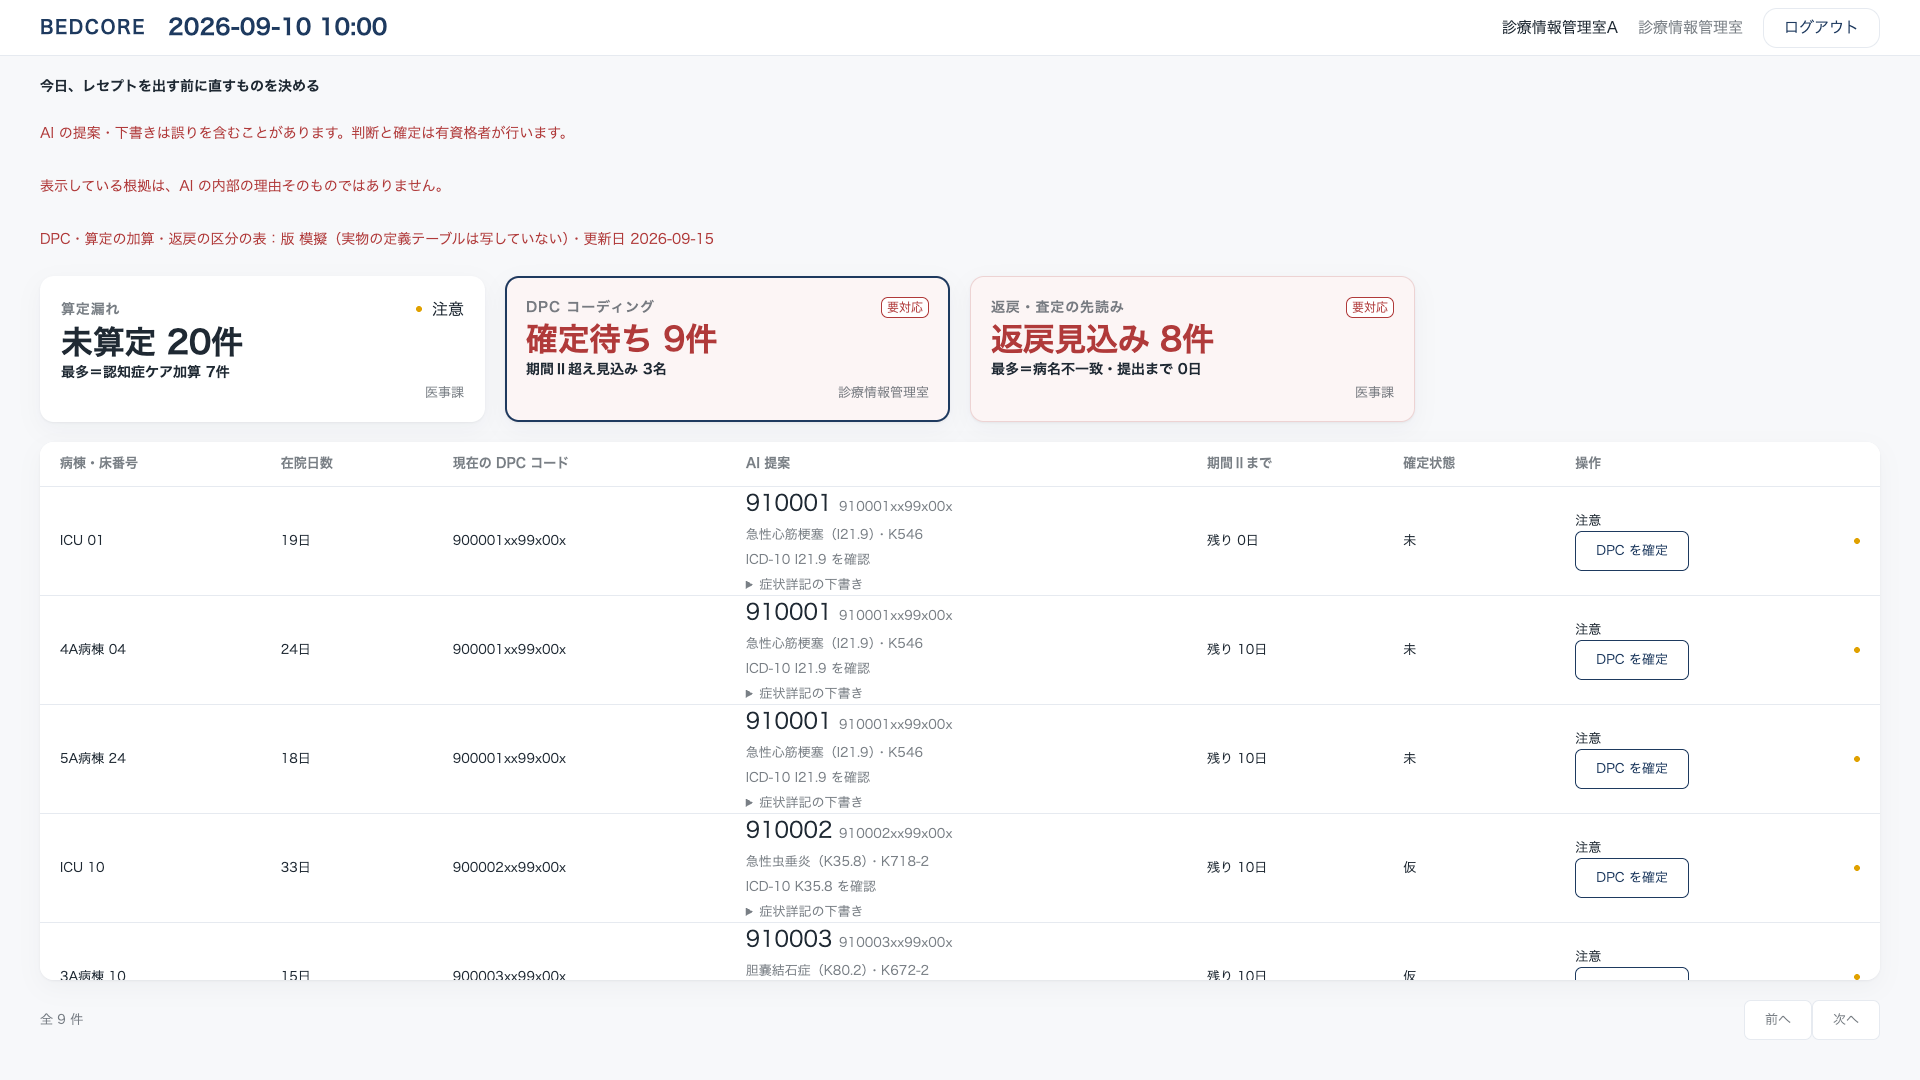Image resolution: width=1920 pixels, height=1080 pixels.
Task: Click the 900002xx99x00x current DPC code
Action: pos(509,868)
